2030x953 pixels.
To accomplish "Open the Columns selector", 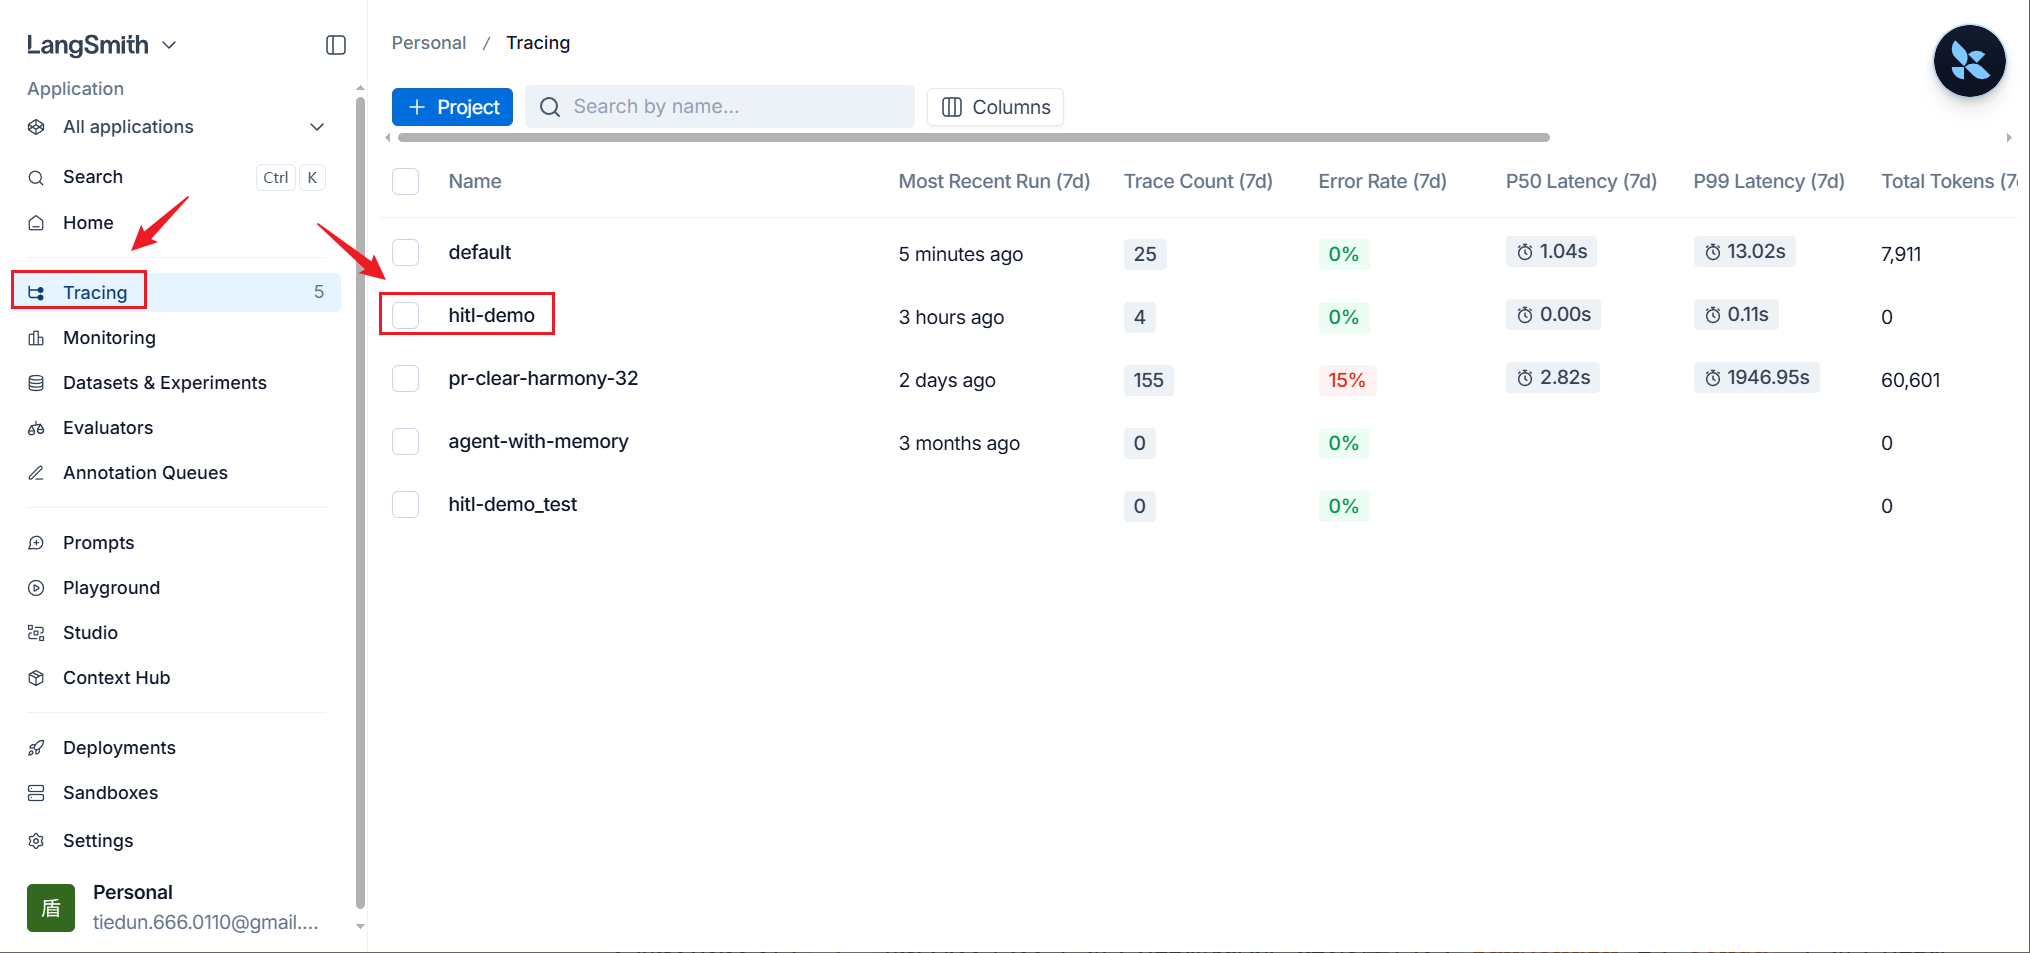I will [995, 107].
